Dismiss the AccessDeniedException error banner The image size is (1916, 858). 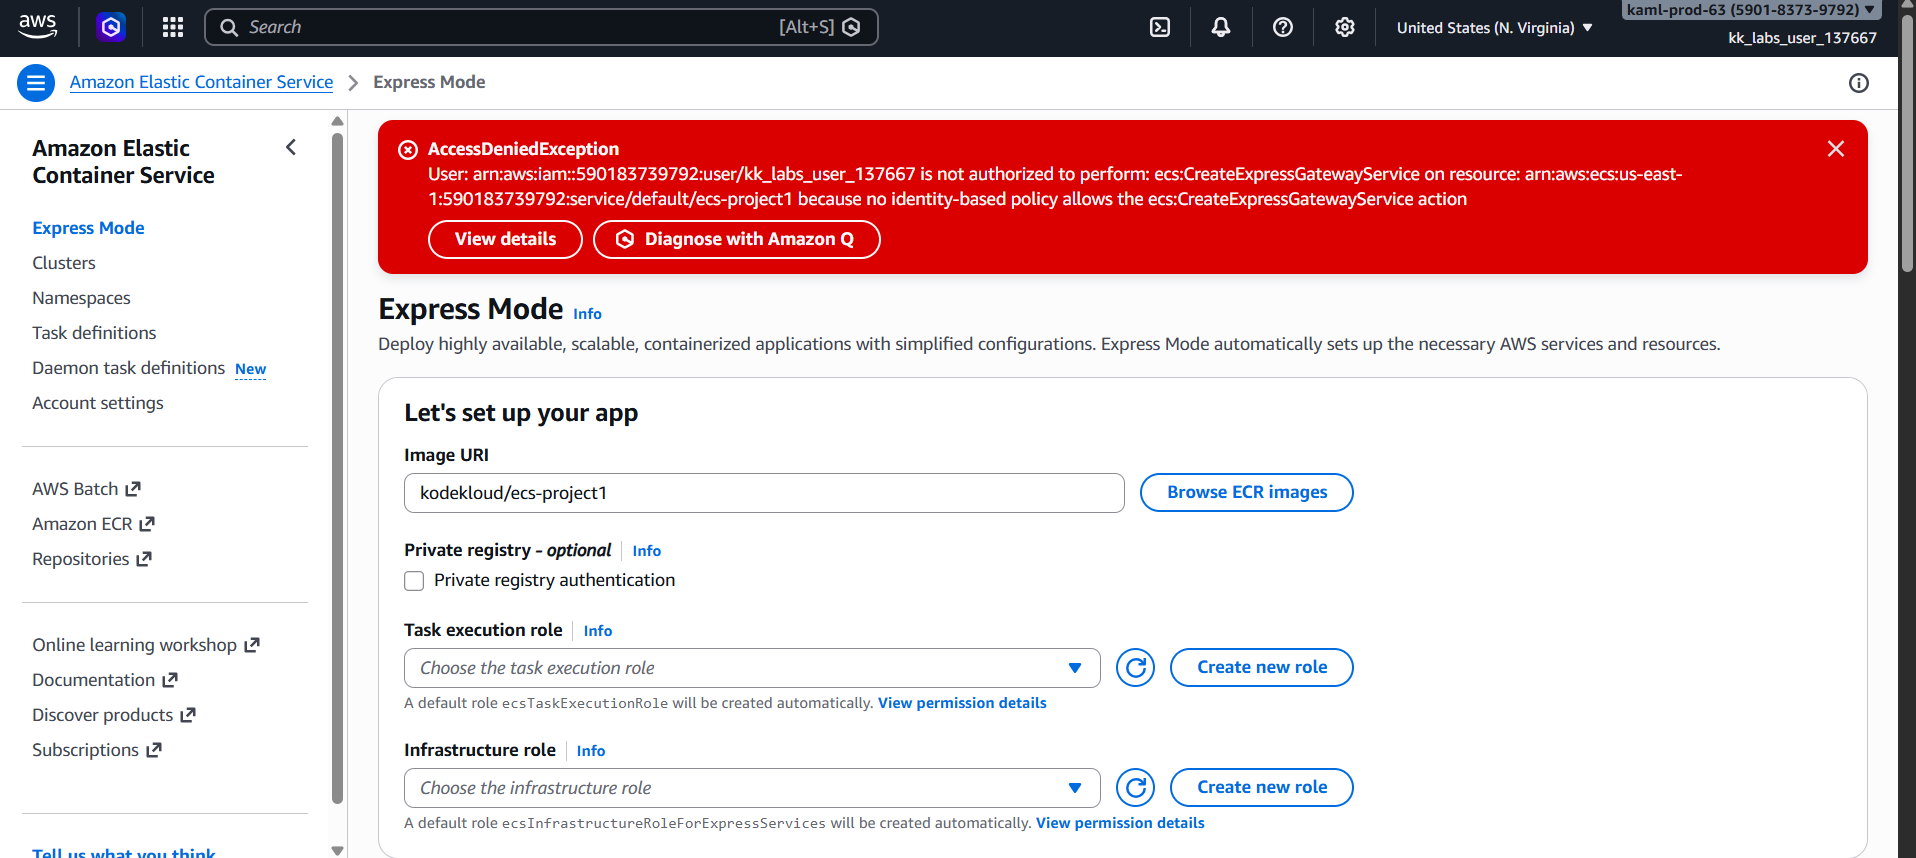point(1836,149)
